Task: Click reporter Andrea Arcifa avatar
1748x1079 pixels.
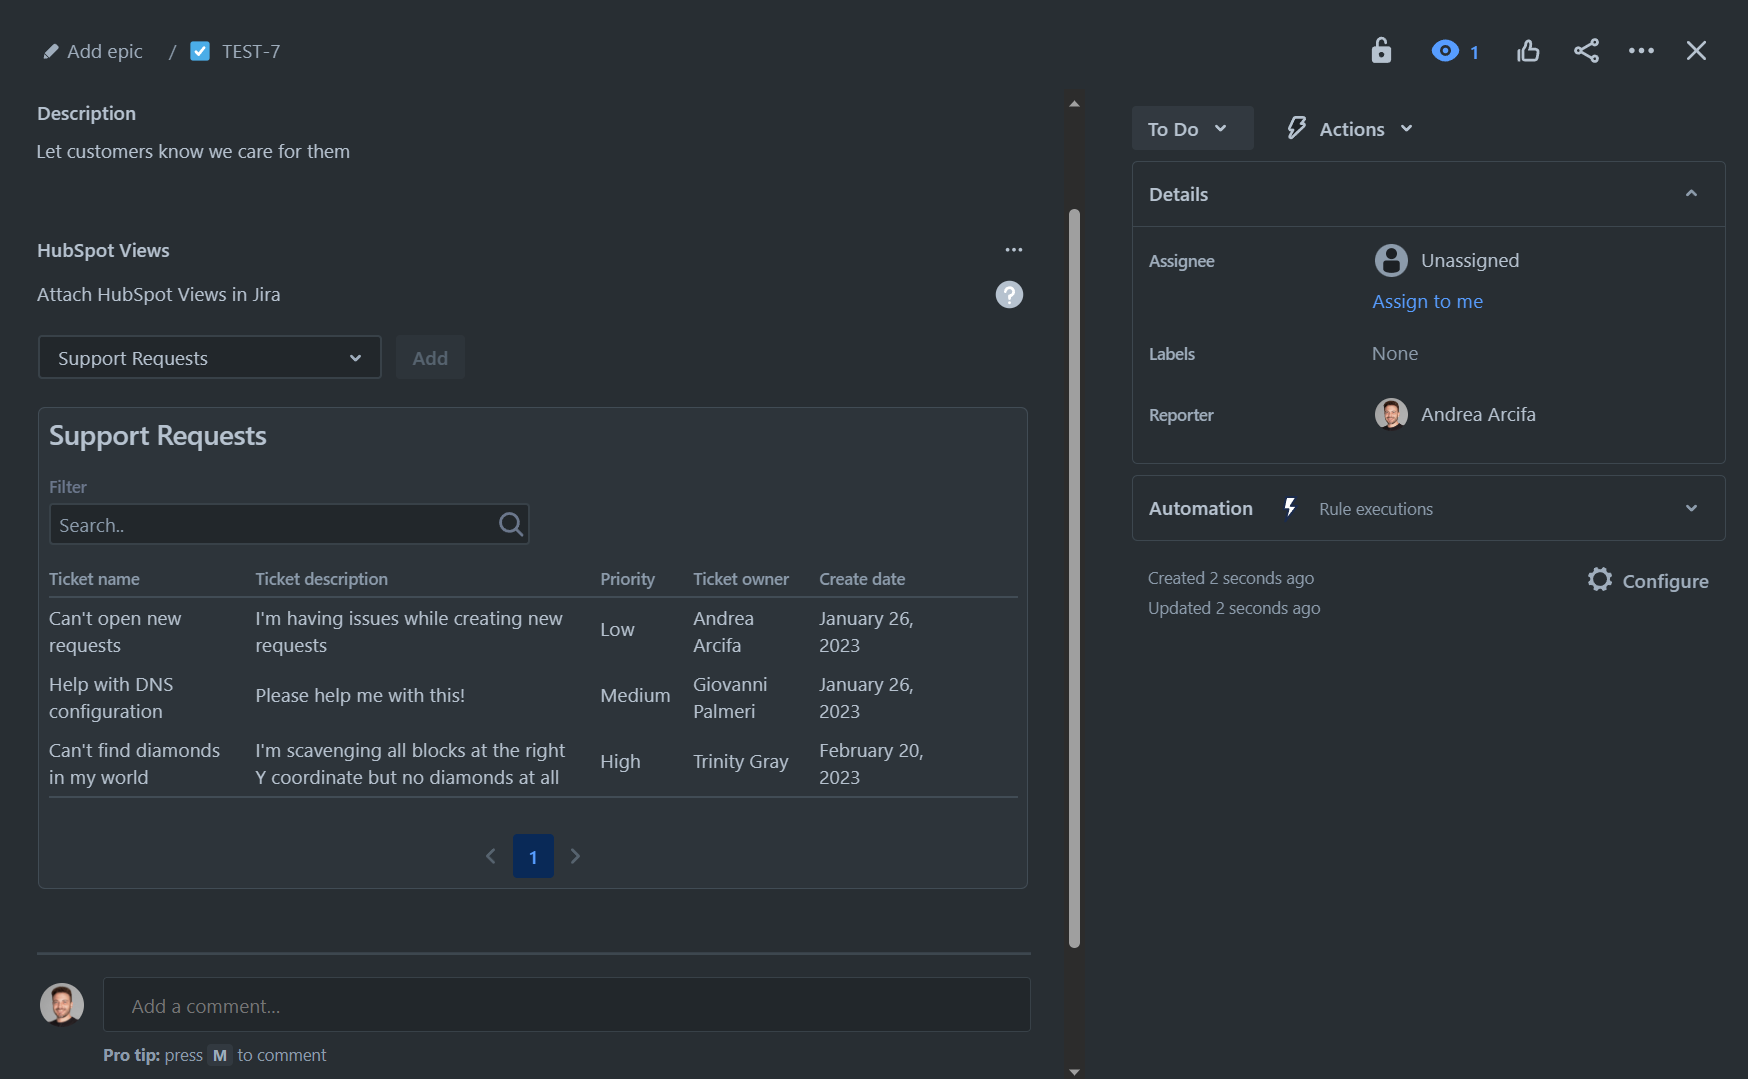Action: [x=1391, y=413]
